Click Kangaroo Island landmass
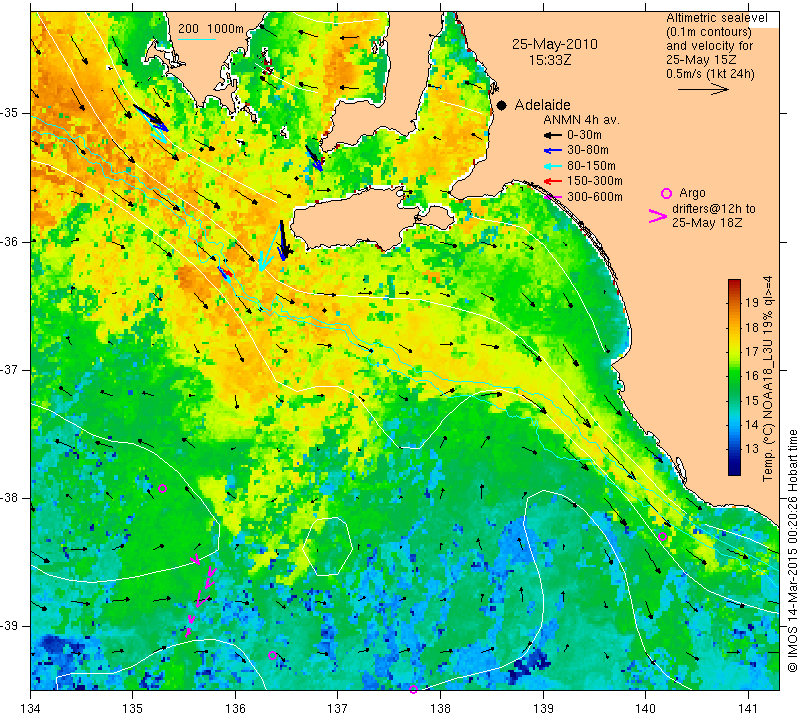Screen dimensions: 800x720 [355, 217]
